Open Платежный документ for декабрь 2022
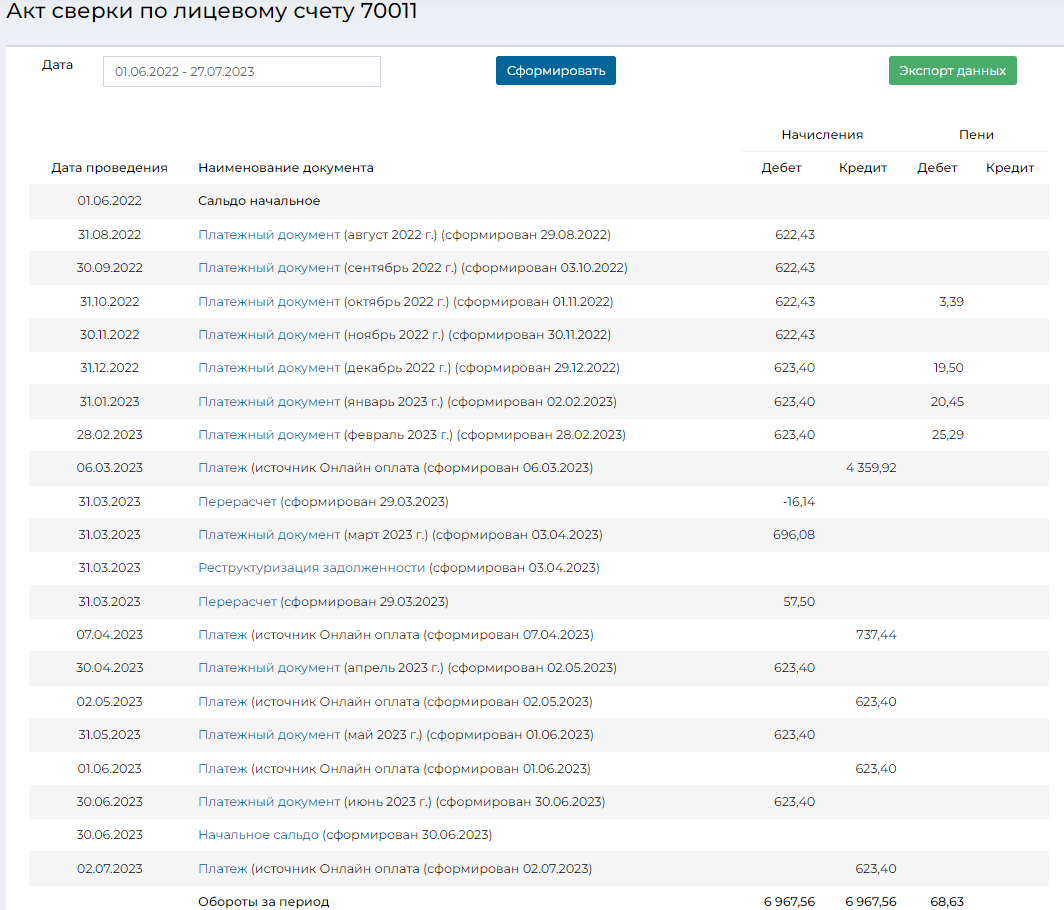1064x910 pixels. click(269, 368)
